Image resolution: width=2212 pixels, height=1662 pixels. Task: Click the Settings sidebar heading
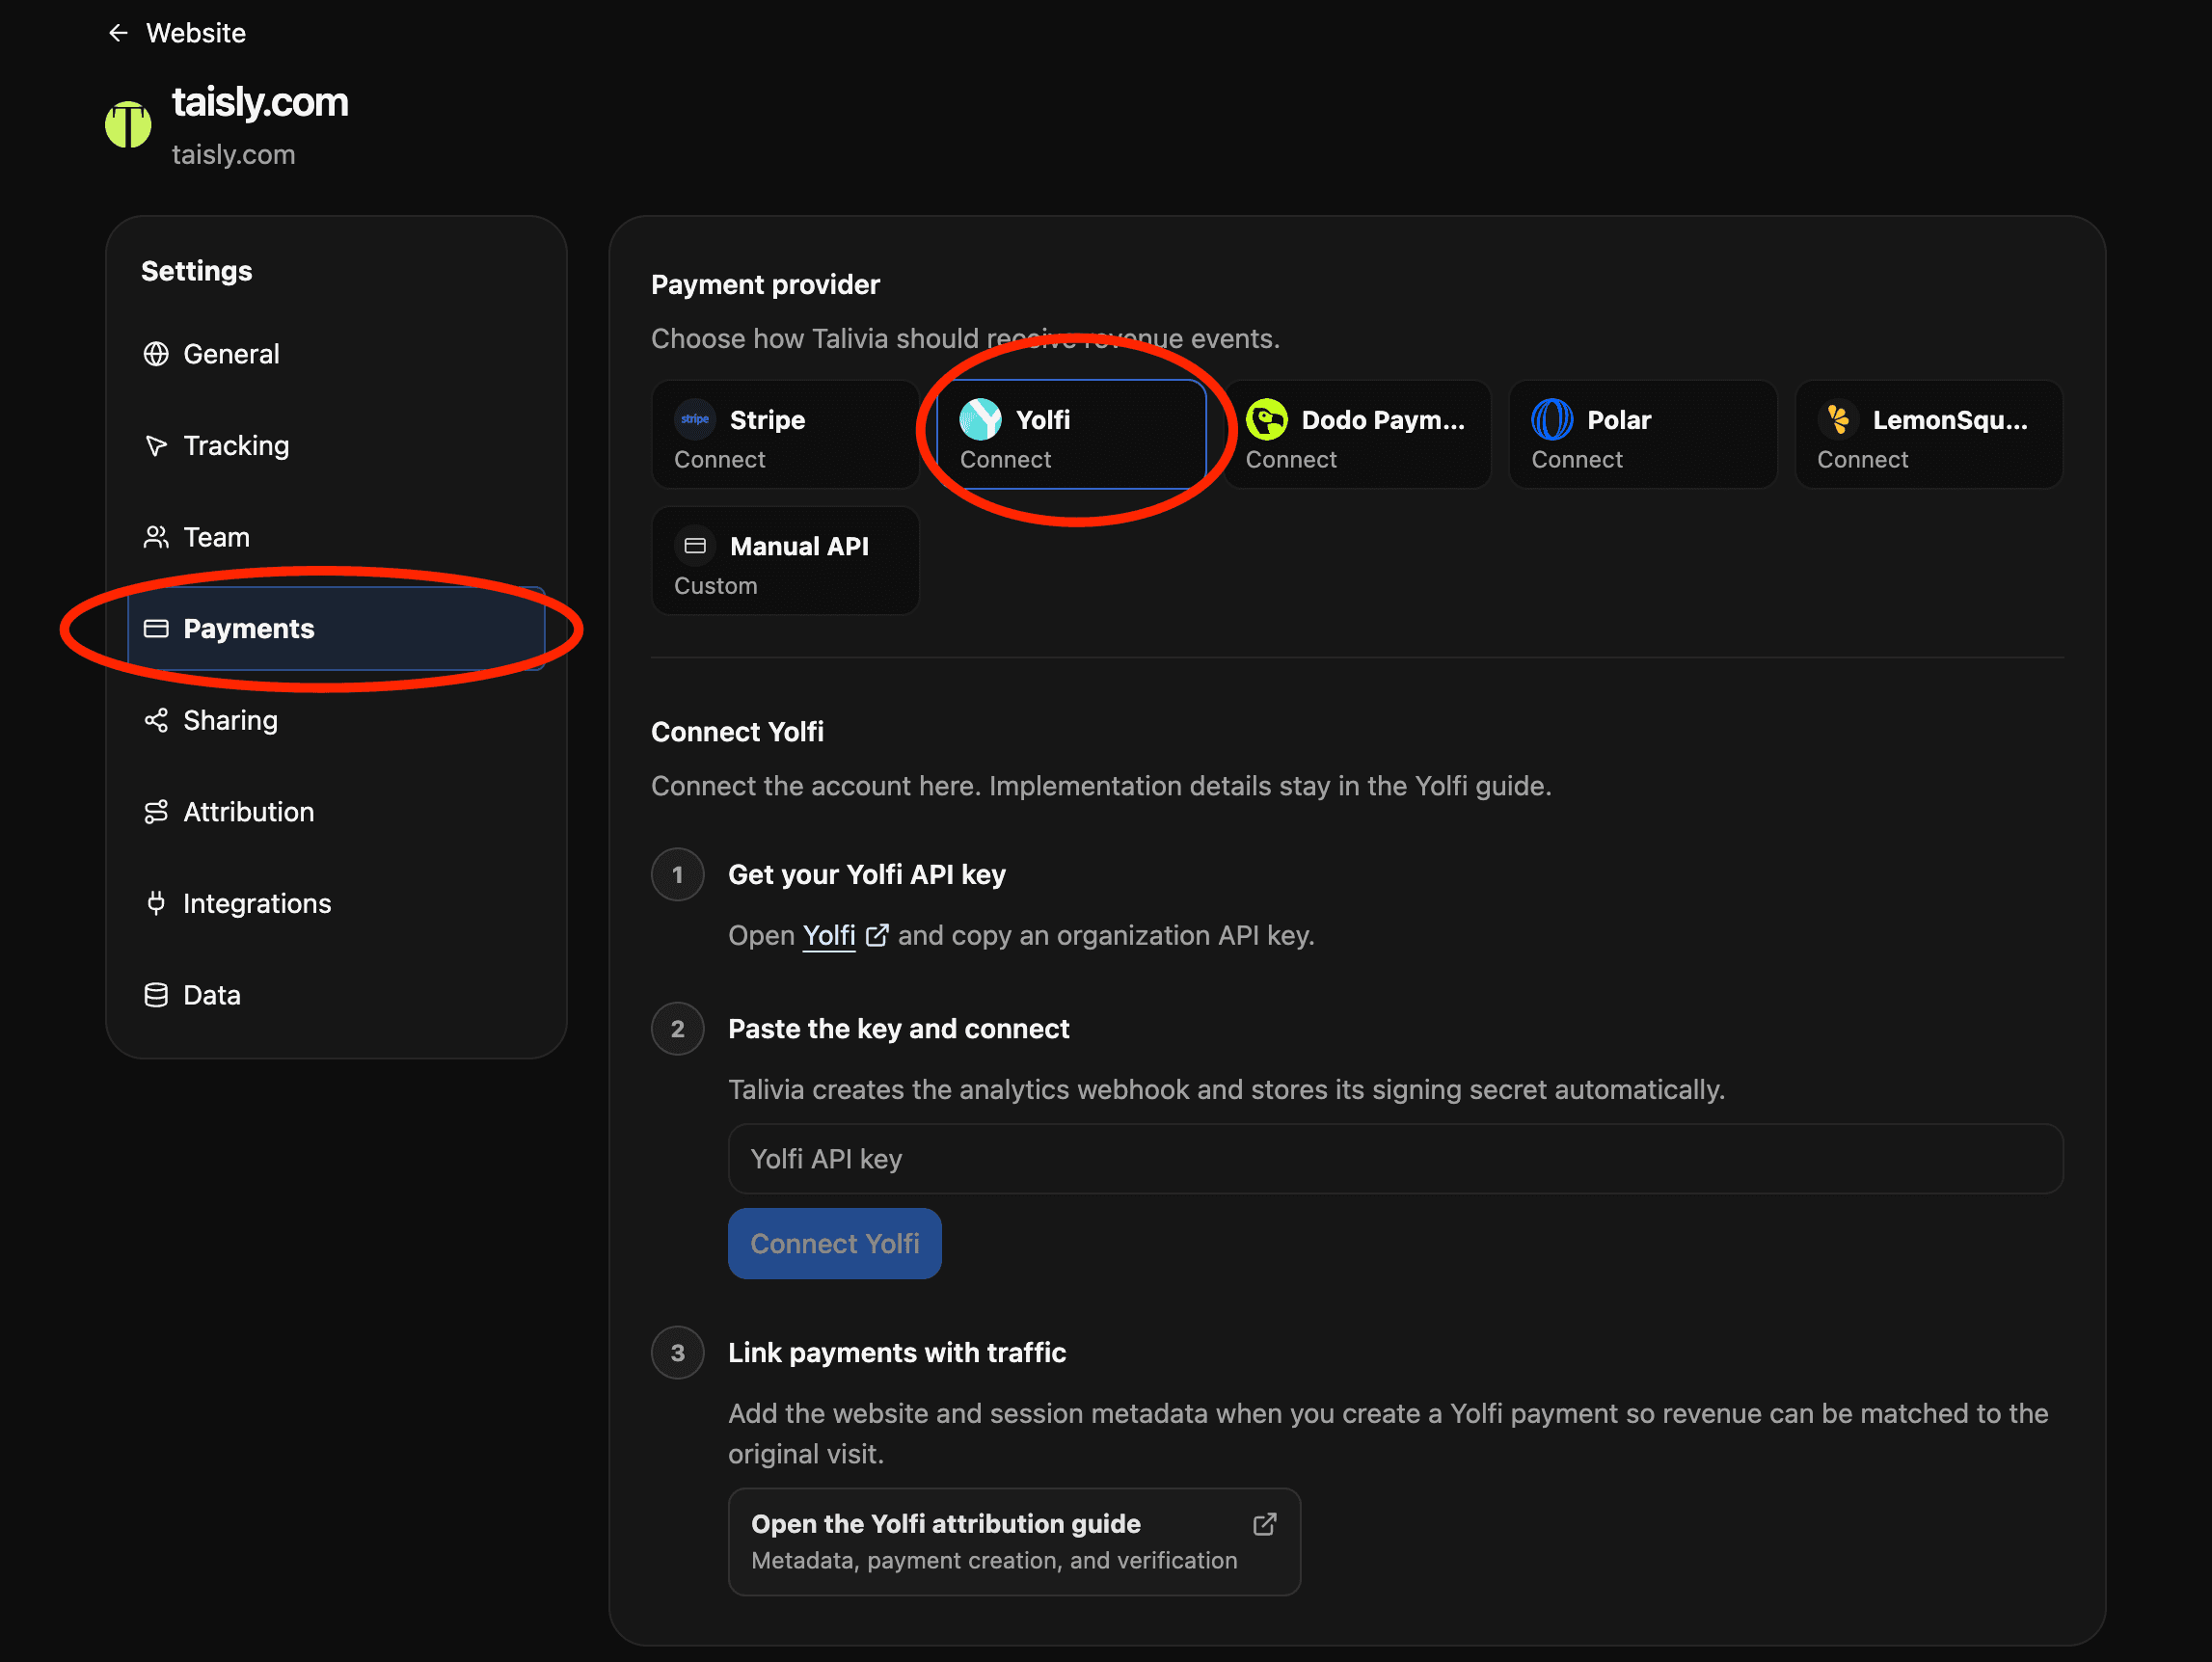click(x=196, y=271)
